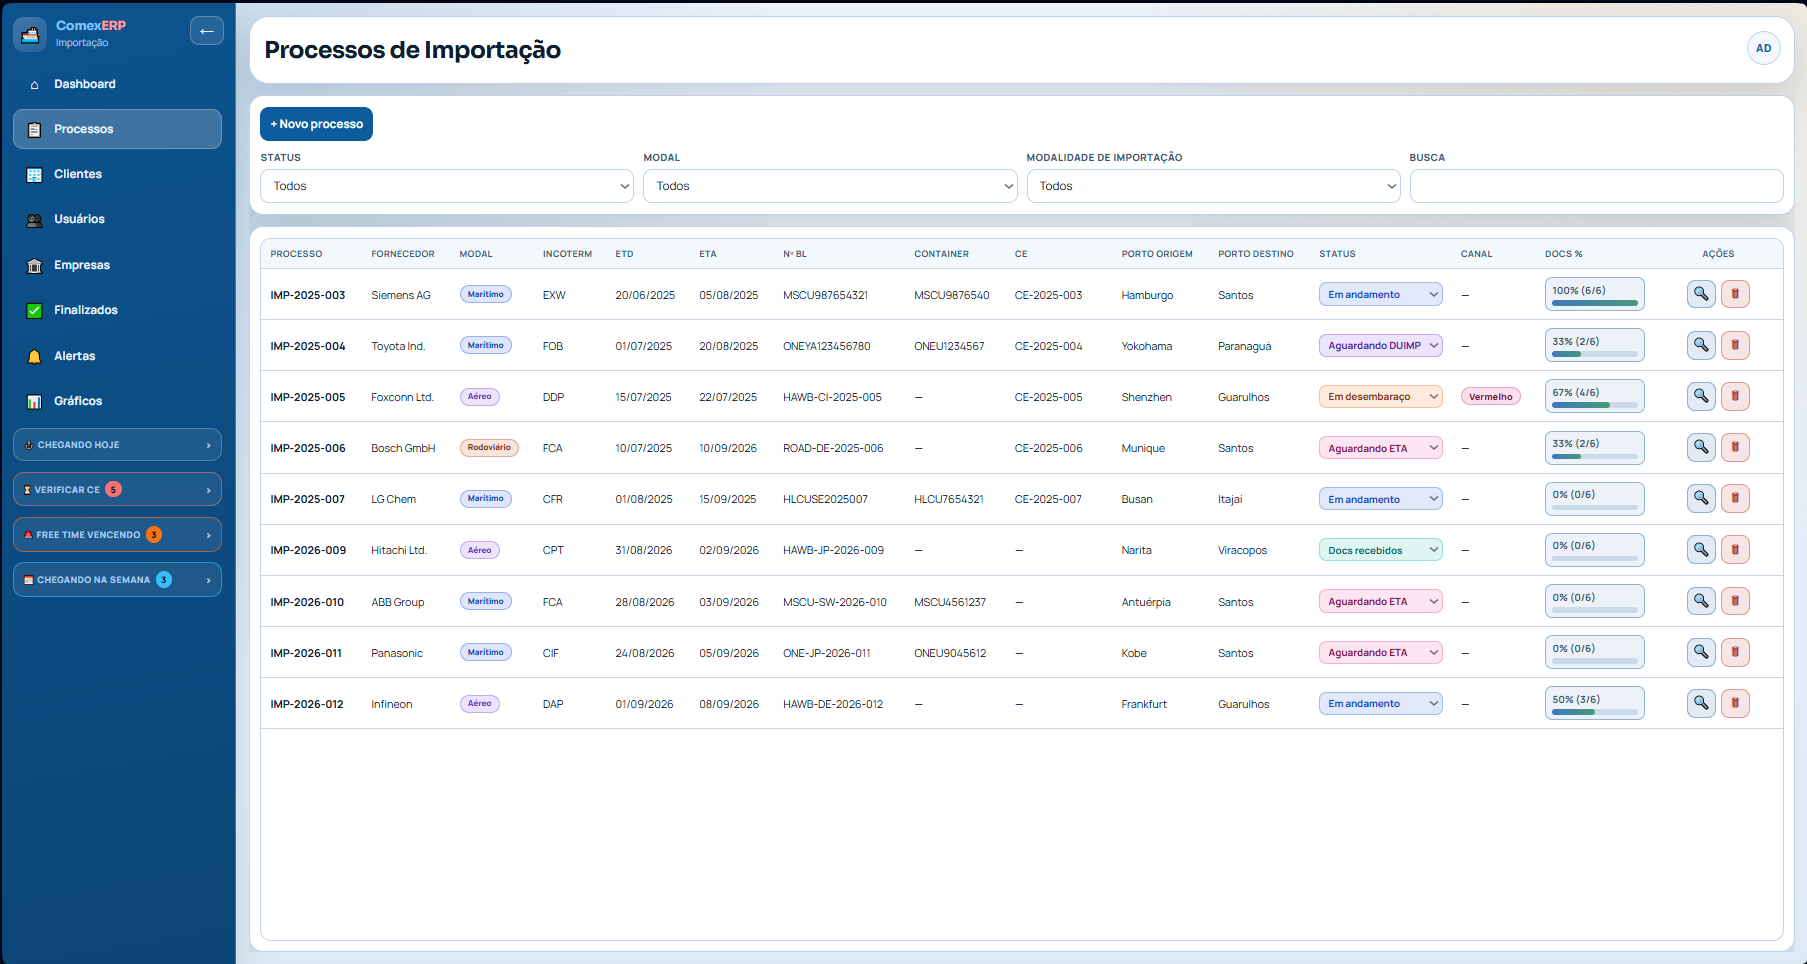This screenshot has width=1807, height=964.
Task: Click the AD user avatar
Action: [1763, 48]
